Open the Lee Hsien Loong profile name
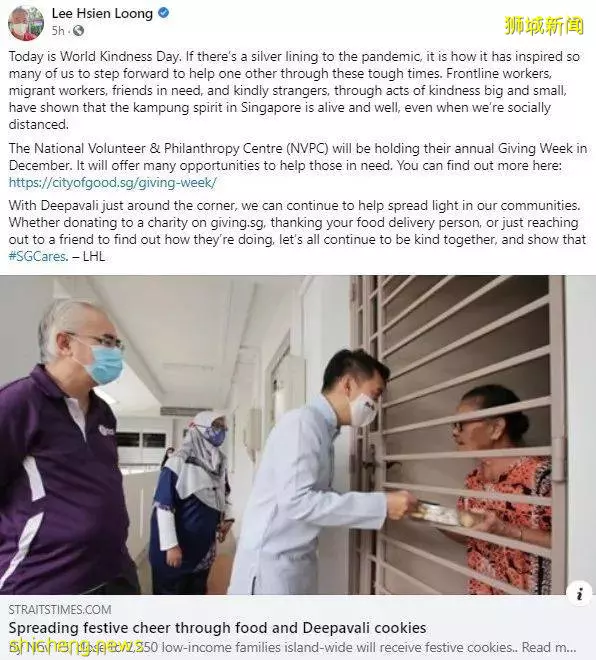Image resolution: width=596 pixels, height=660 pixels. pyautogui.click(x=102, y=13)
